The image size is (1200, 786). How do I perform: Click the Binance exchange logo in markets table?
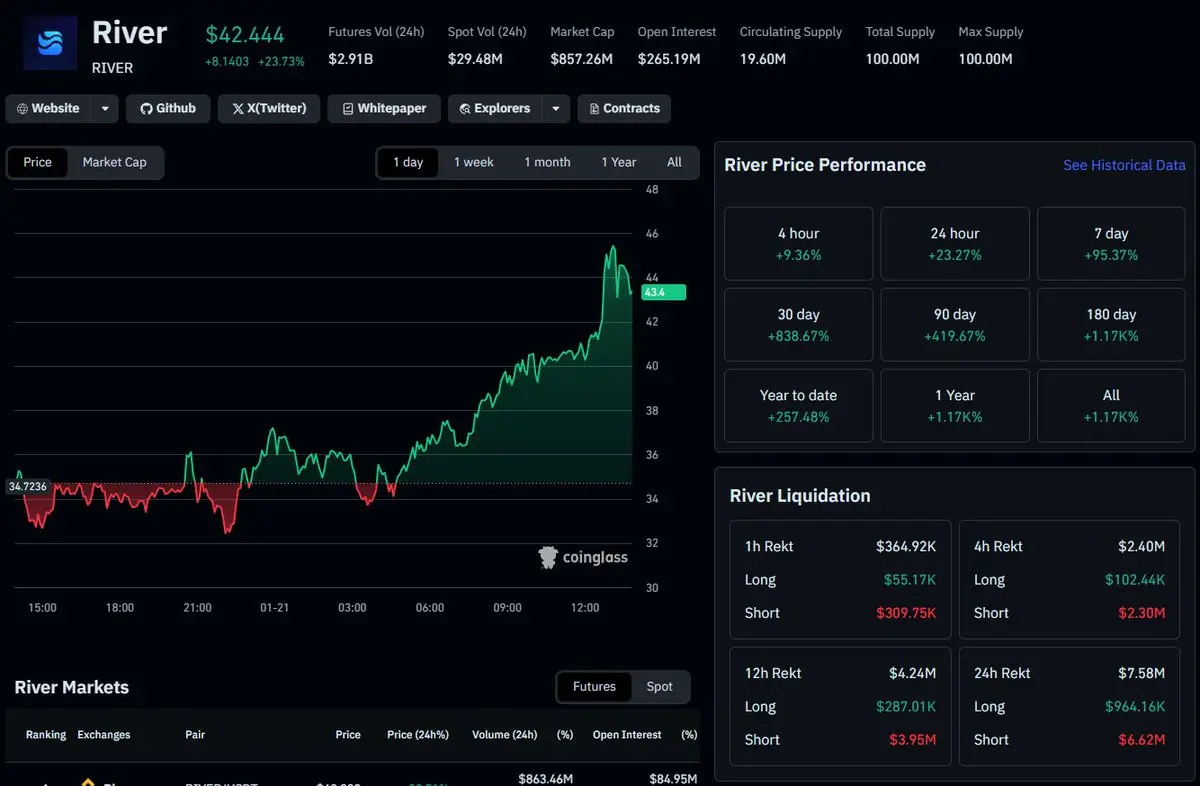click(x=88, y=781)
